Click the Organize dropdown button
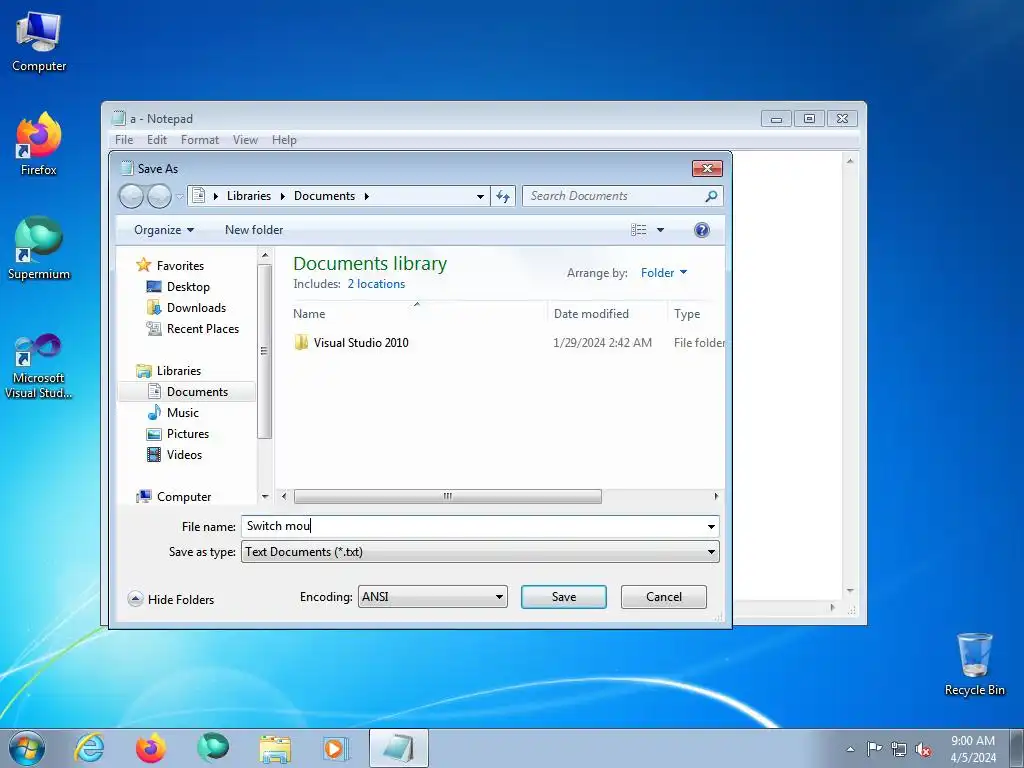The image size is (1024, 768). pyautogui.click(x=164, y=230)
